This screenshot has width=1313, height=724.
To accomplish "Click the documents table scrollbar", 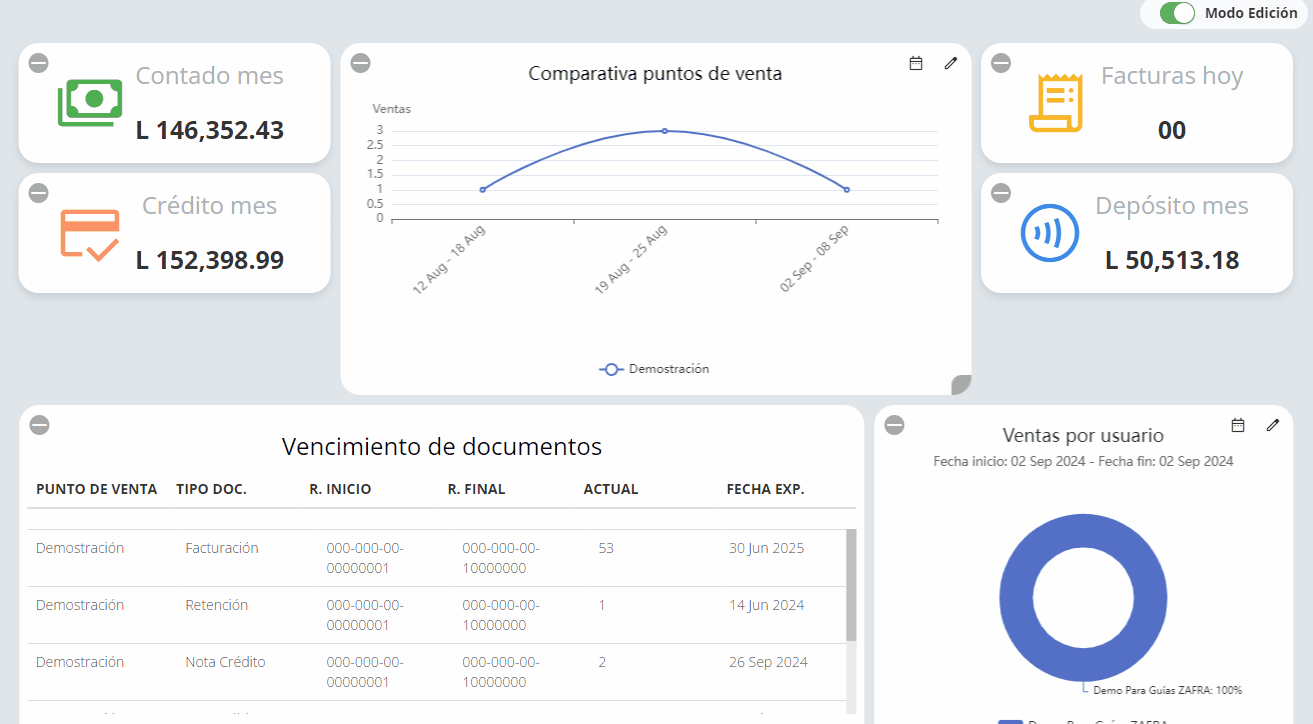I will (x=852, y=585).
